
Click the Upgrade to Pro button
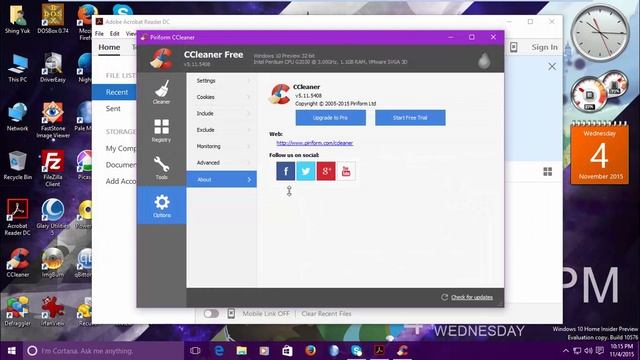[x=331, y=118]
